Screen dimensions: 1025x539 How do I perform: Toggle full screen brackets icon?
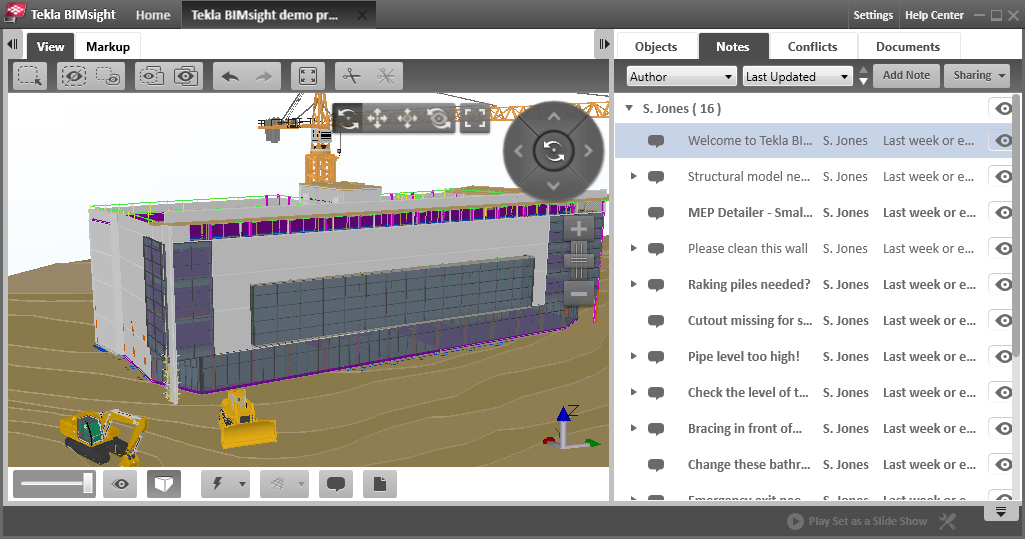(475, 119)
